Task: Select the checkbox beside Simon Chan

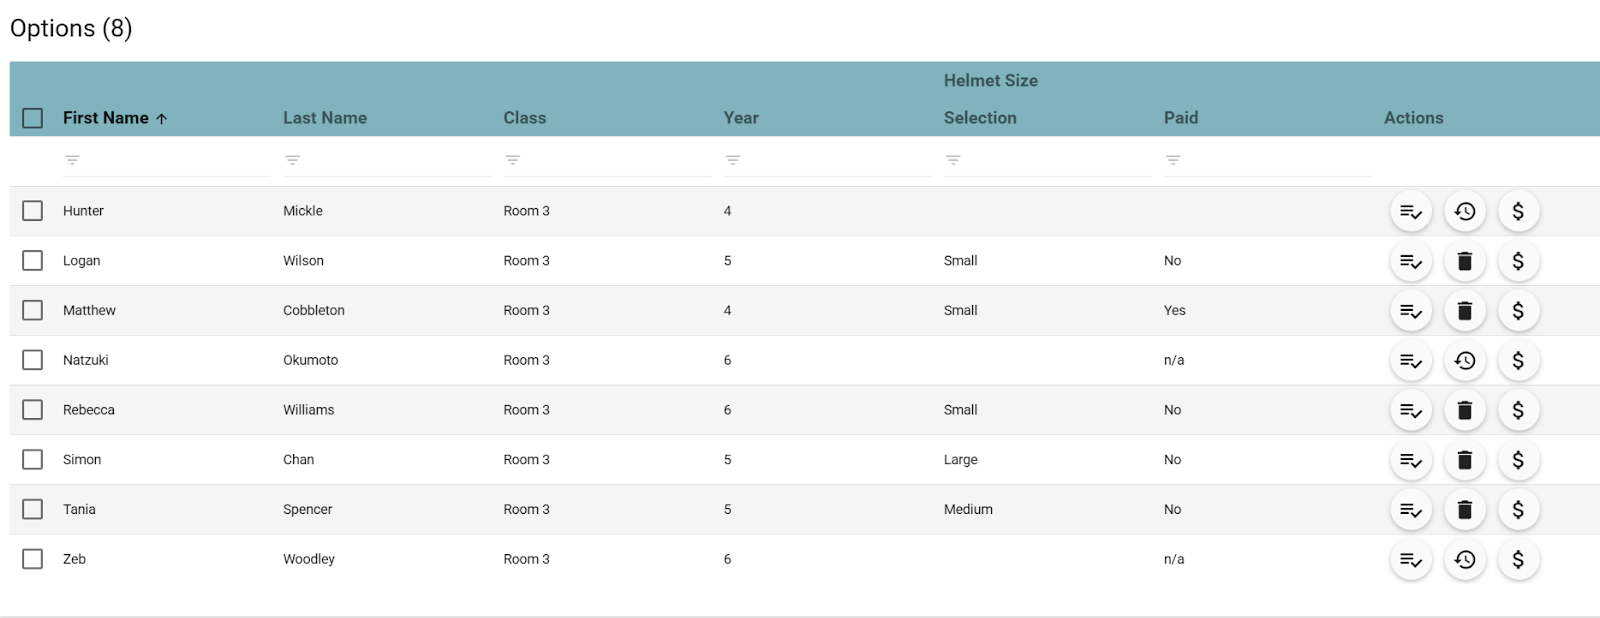Action: pos(33,460)
